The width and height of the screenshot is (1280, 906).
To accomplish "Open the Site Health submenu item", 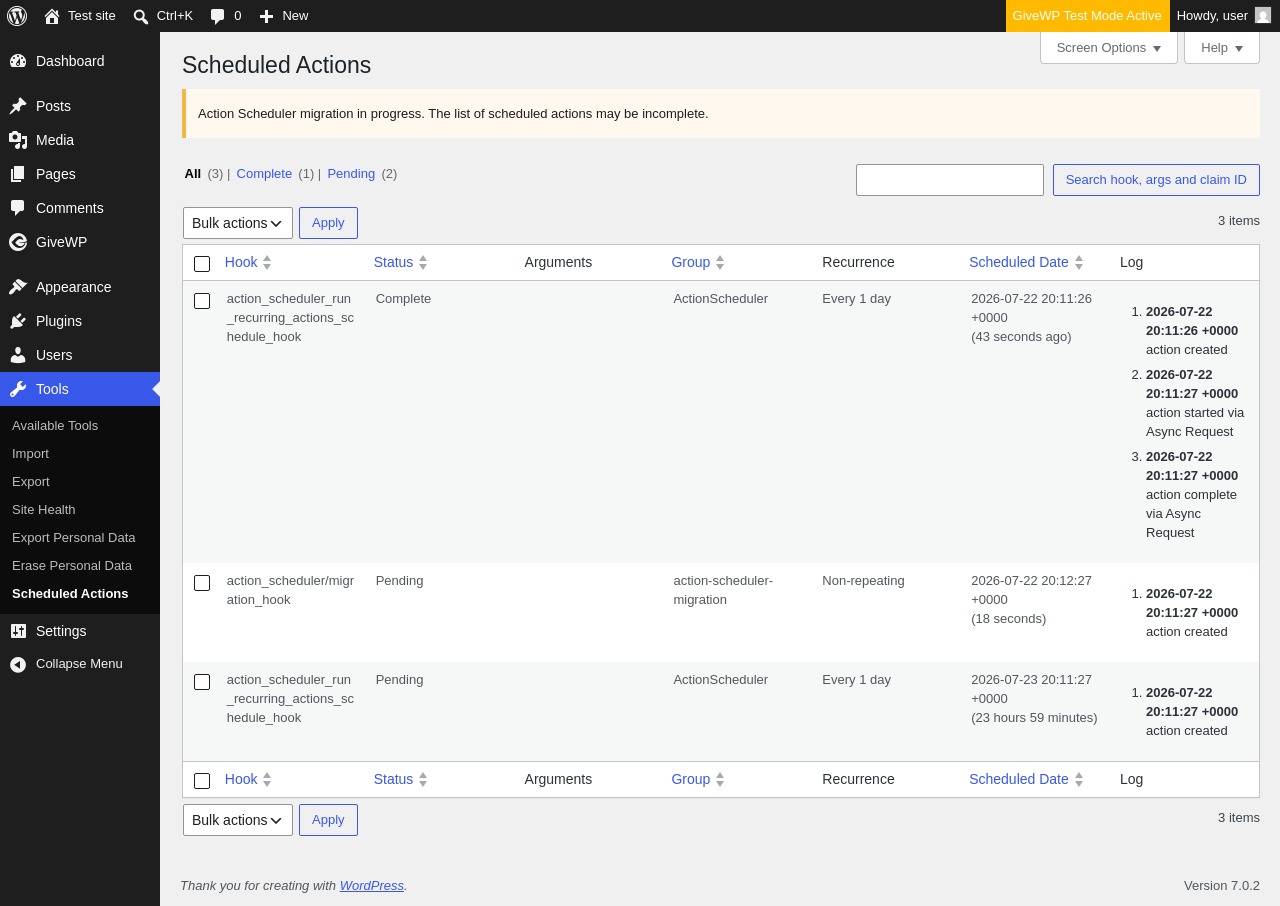I will point(43,509).
